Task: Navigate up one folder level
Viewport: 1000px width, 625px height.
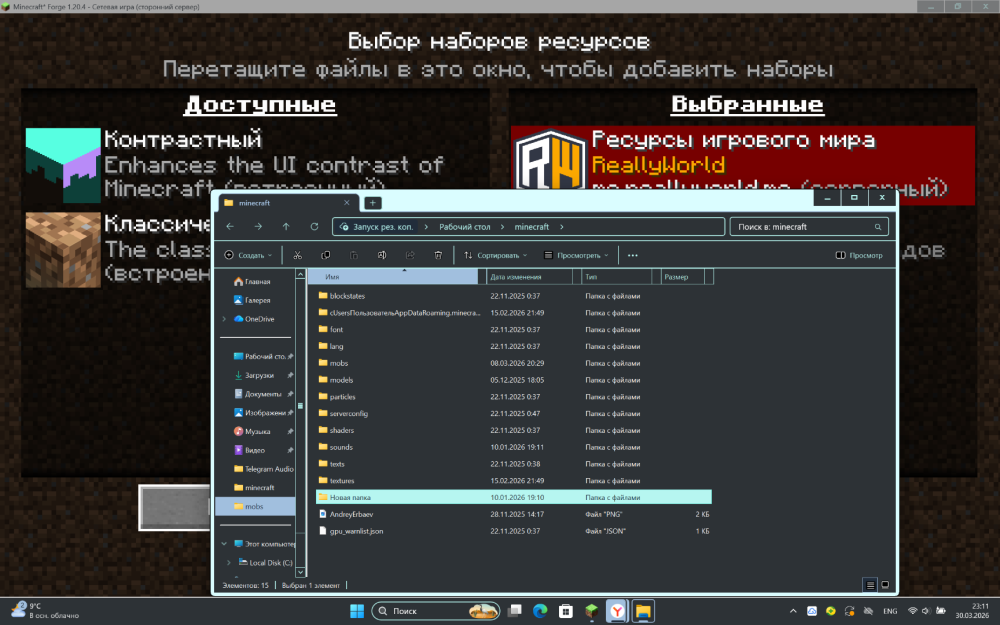Action: [286, 226]
